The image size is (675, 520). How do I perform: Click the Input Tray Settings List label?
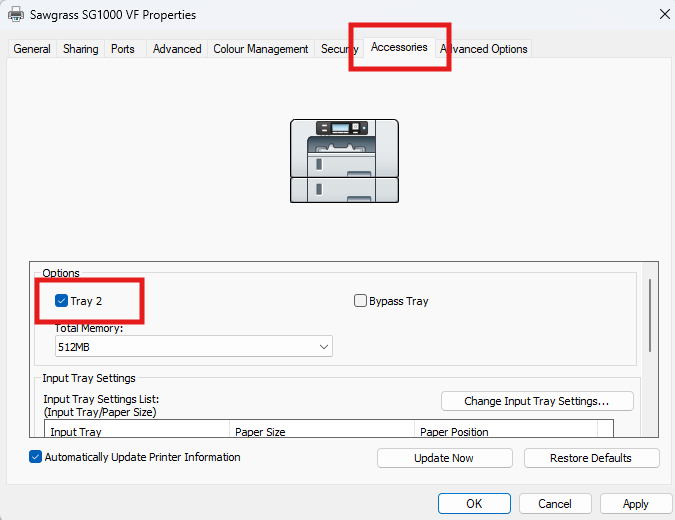tap(101, 399)
